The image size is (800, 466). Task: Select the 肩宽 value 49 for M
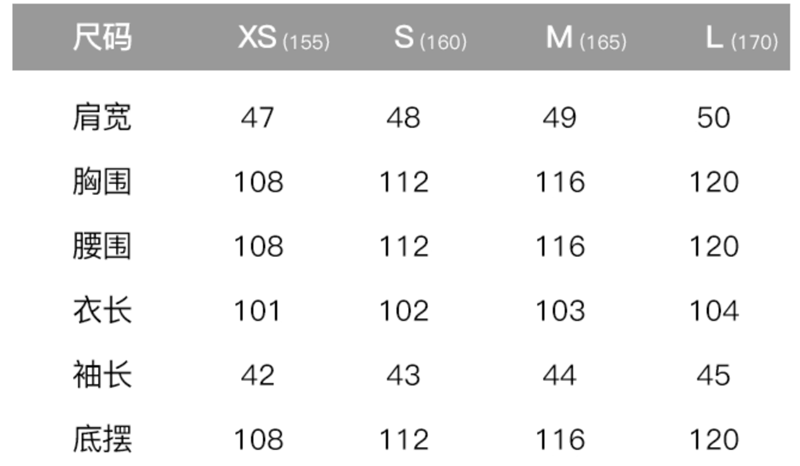tap(560, 117)
